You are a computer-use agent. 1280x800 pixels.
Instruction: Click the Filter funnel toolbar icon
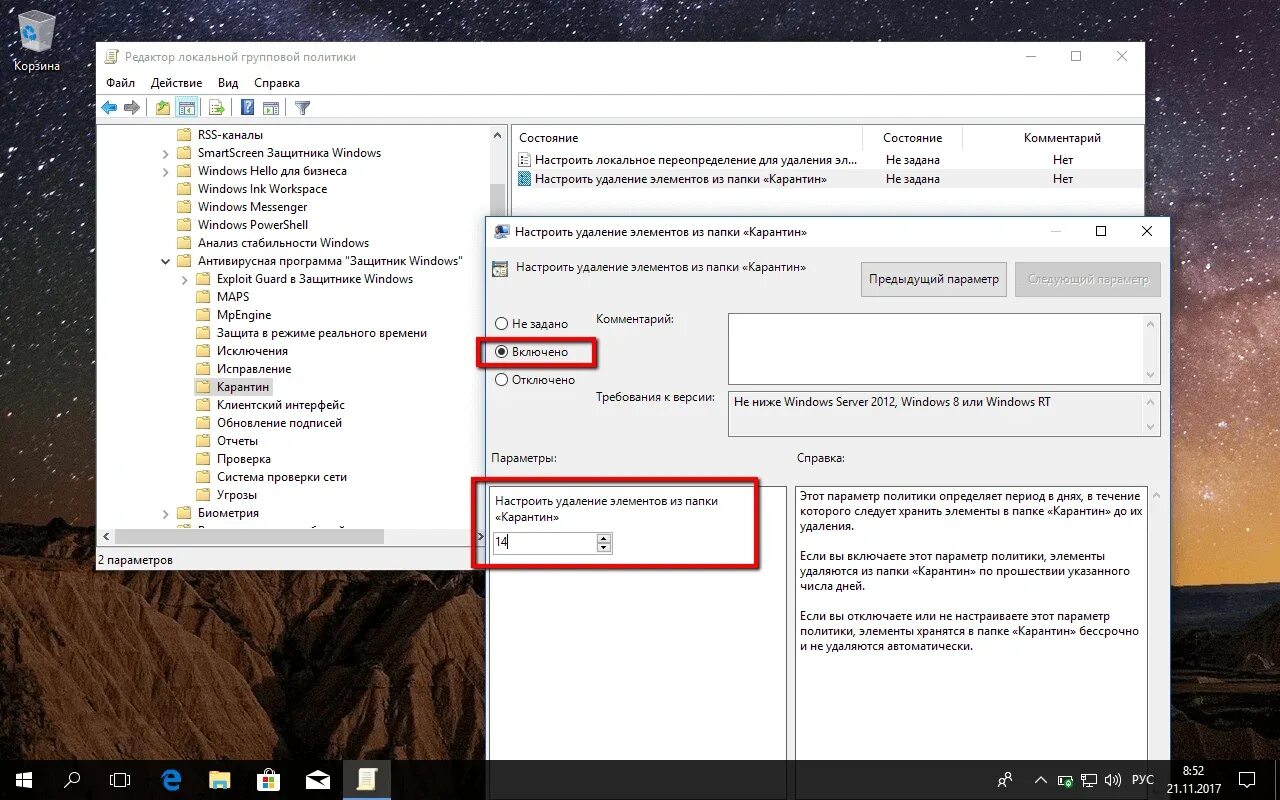pyautogui.click(x=302, y=108)
